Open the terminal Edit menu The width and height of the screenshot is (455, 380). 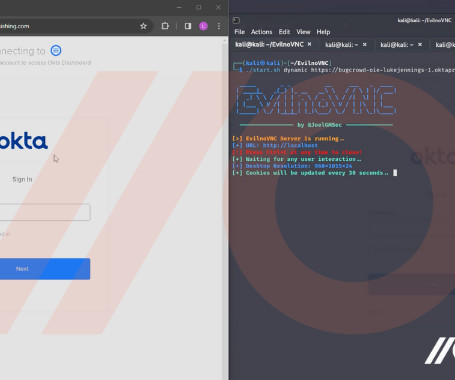284,32
